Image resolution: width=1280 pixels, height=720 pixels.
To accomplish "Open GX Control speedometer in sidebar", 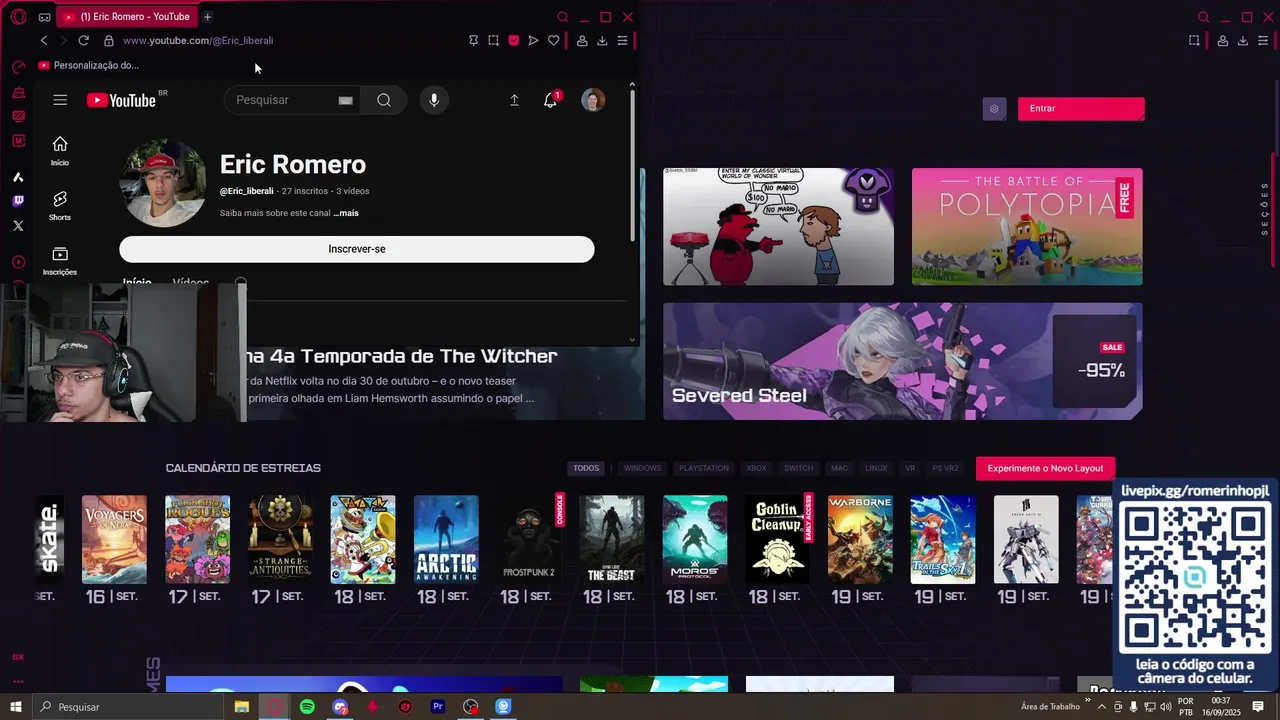I will pos(18,67).
